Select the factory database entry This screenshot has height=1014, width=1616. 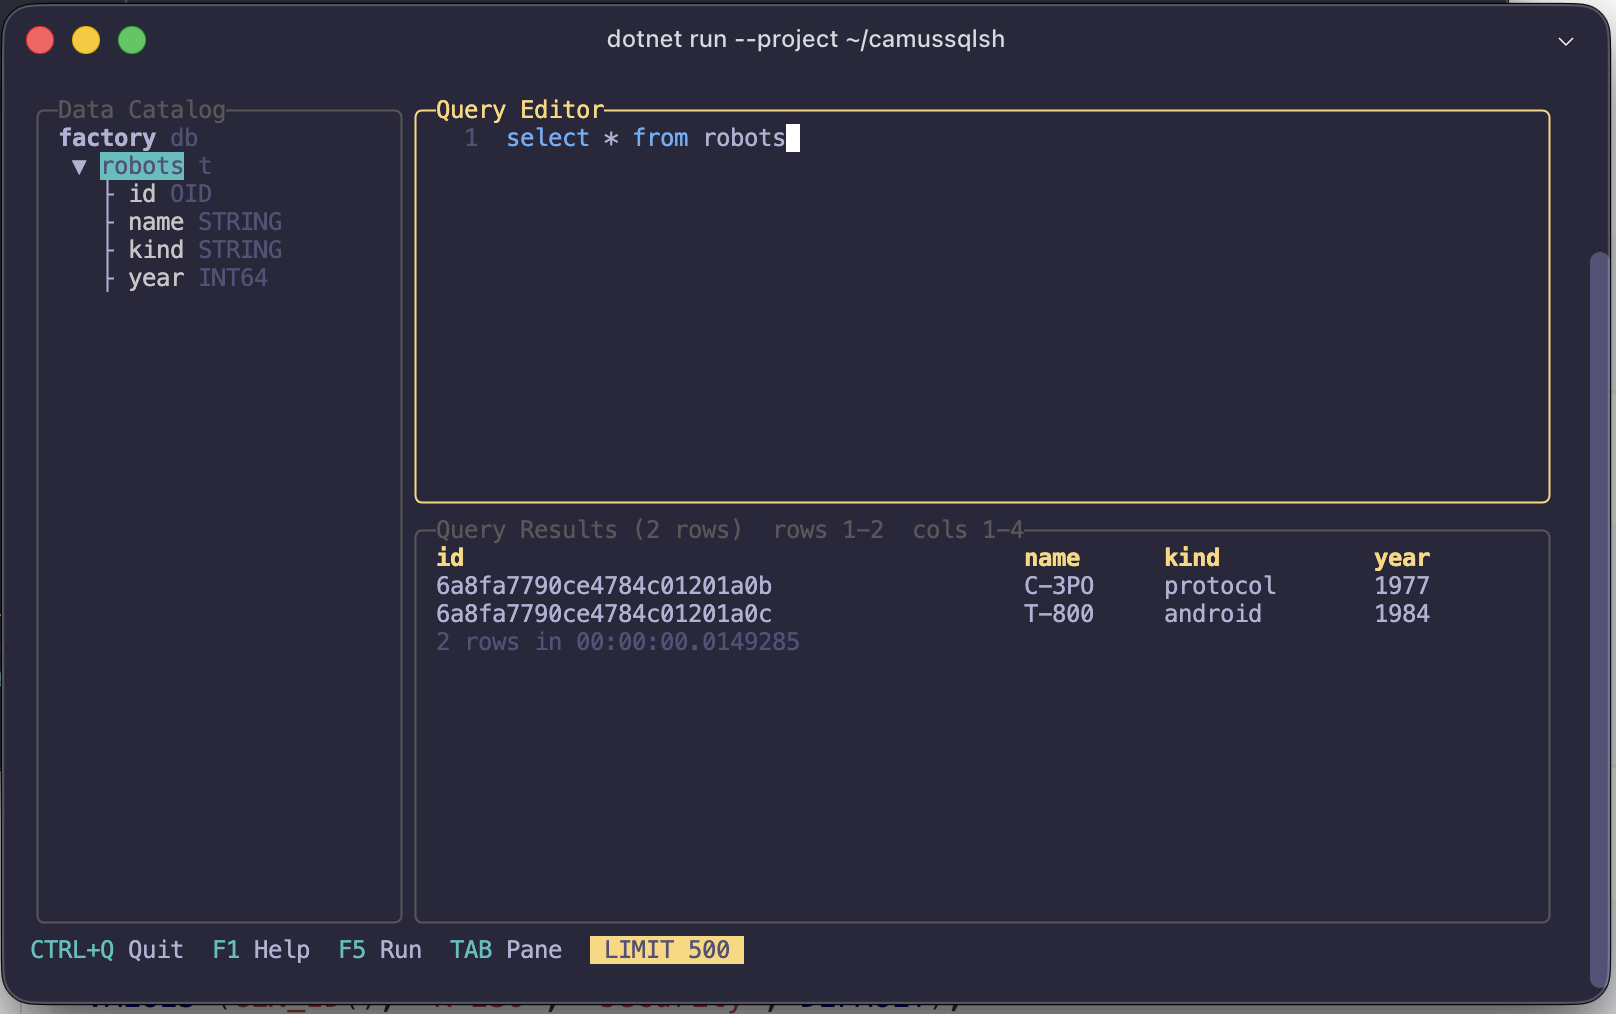[128, 138]
